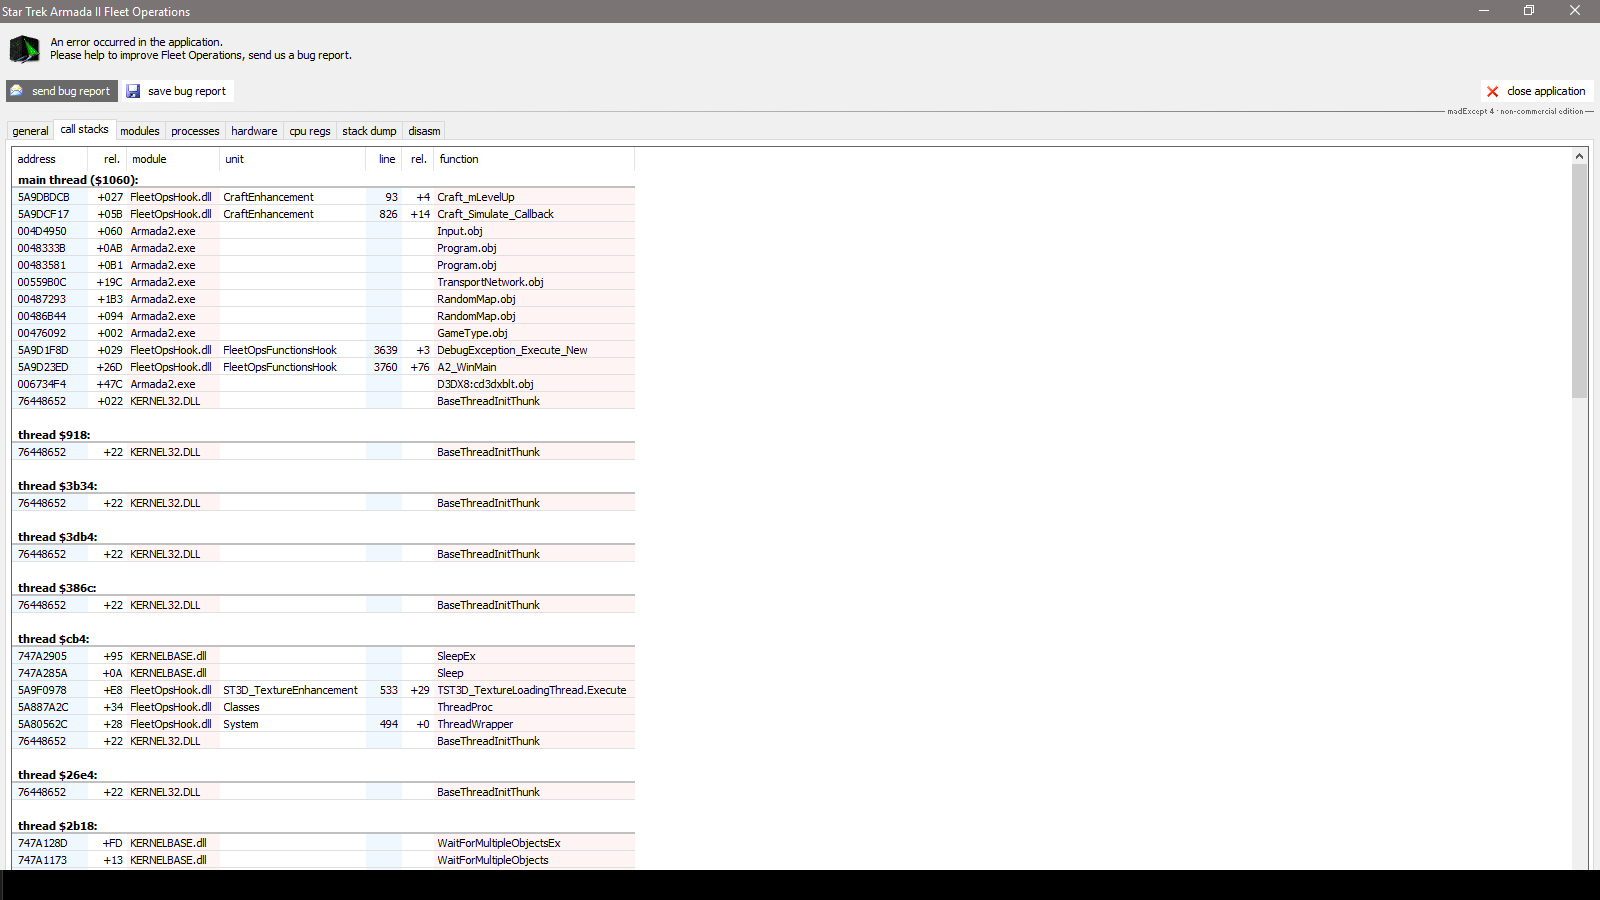Select TST3D_TextureLoadingThread.Execute function
This screenshot has width=1600, height=900.
(x=531, y=690)
